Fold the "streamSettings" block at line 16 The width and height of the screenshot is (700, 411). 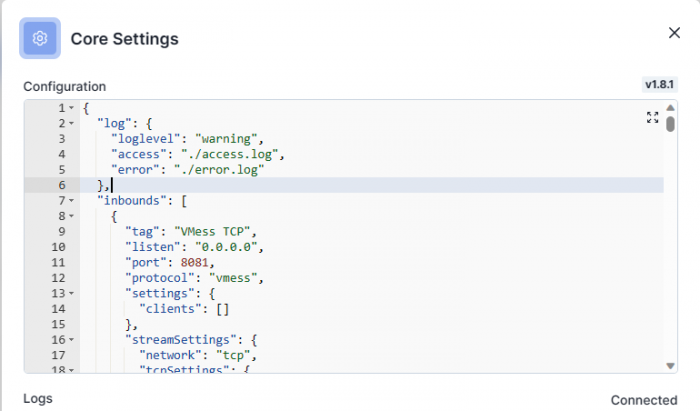71,340
